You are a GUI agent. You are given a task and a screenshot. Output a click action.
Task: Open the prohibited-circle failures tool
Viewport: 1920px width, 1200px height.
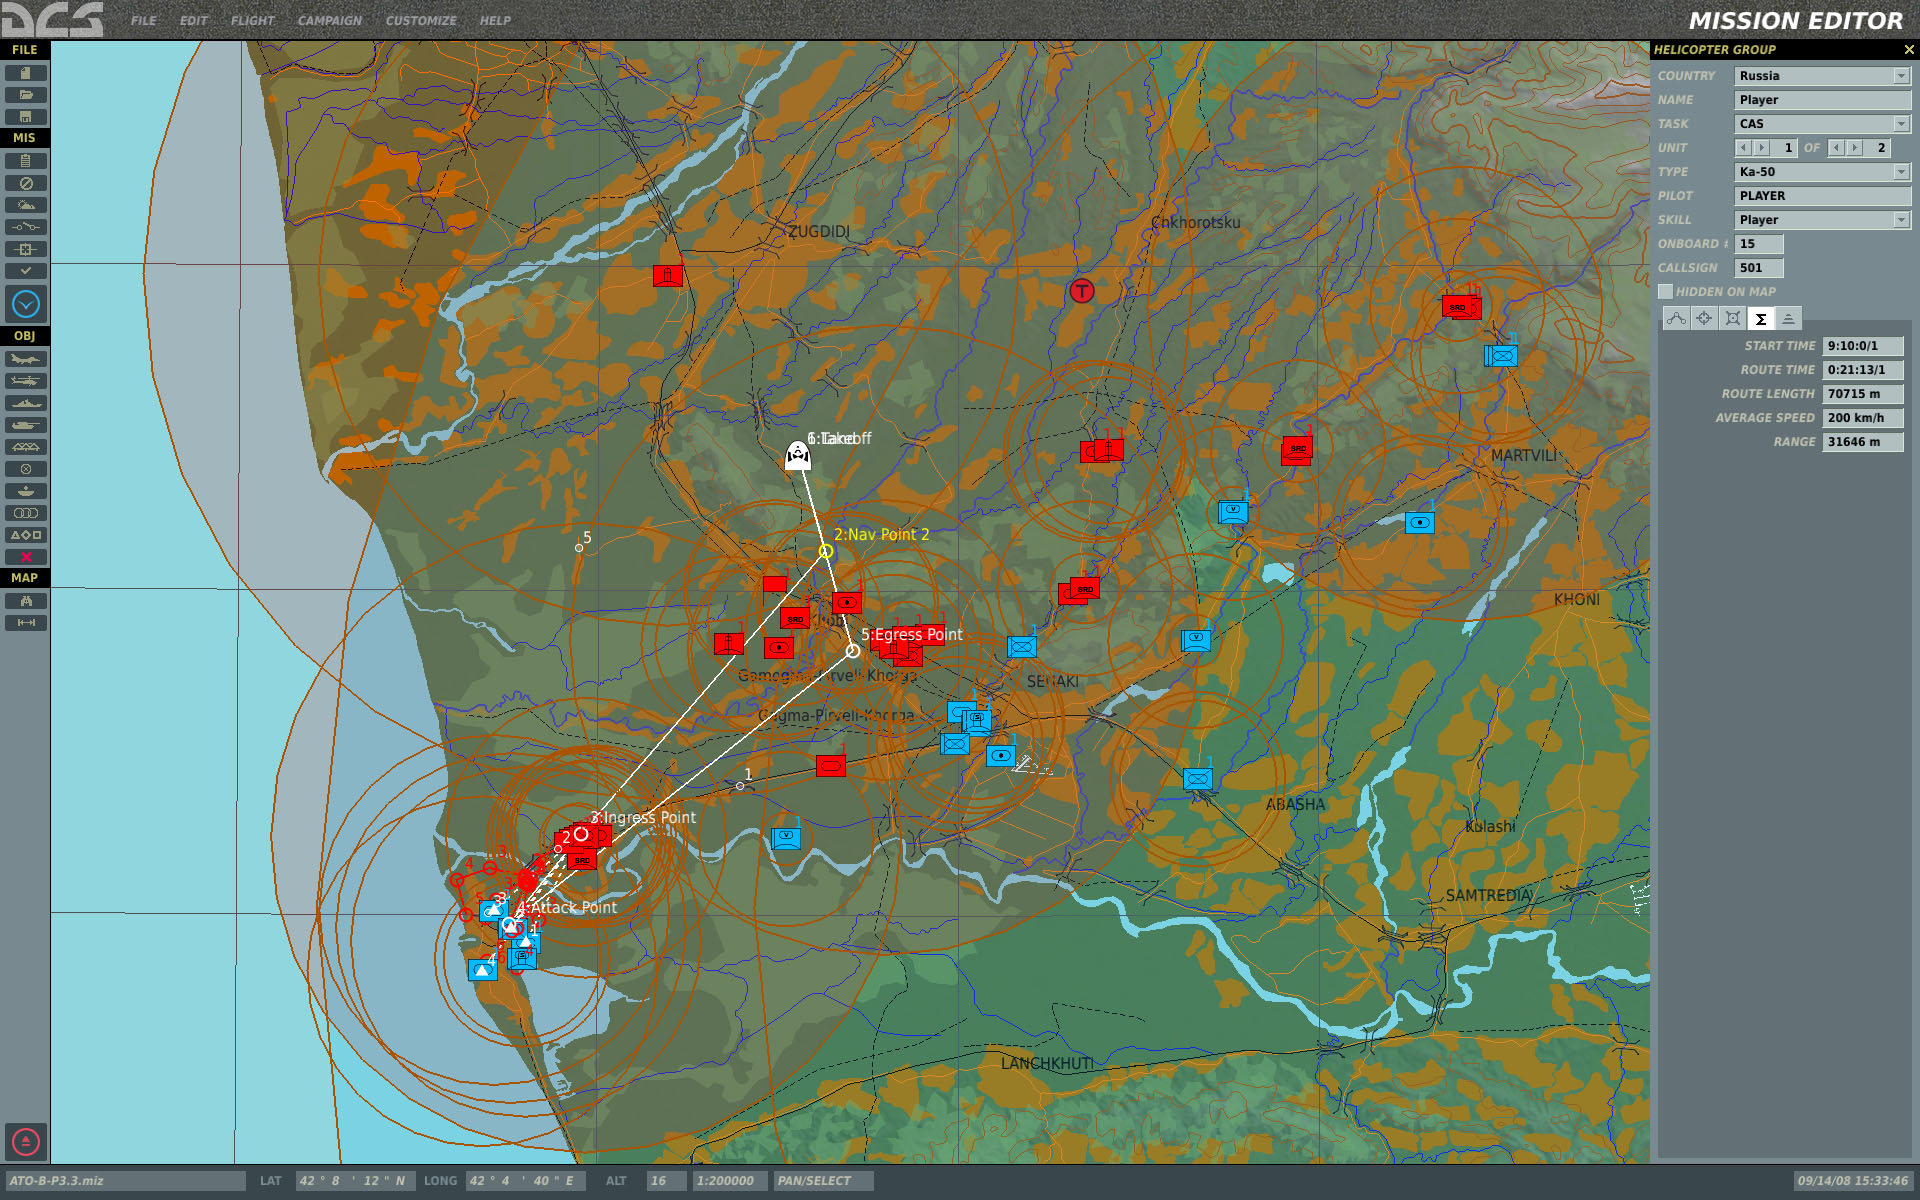pyautogui.click(x=26, y=183)
